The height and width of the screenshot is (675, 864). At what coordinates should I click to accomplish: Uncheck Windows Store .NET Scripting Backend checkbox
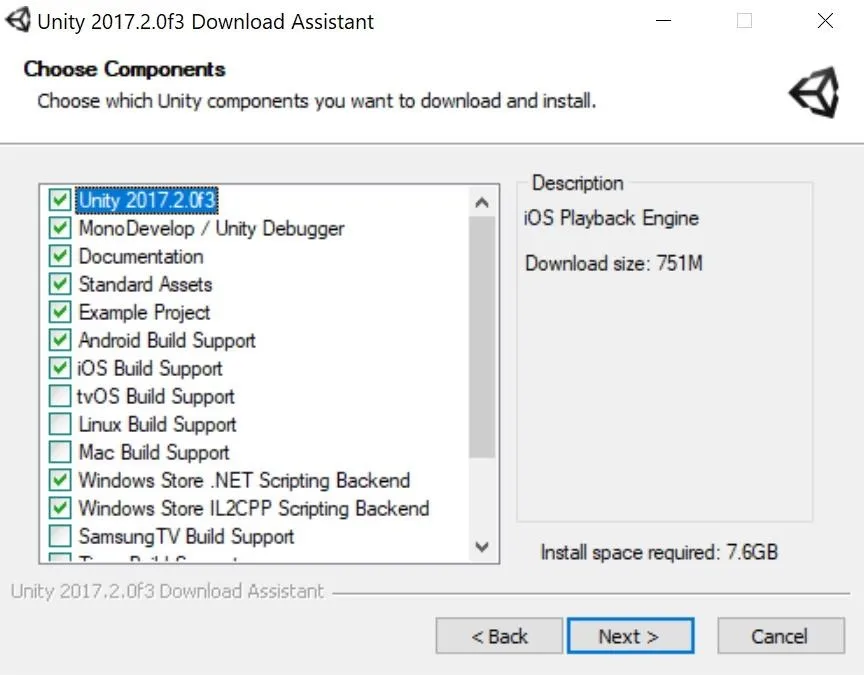click(60, 480)
